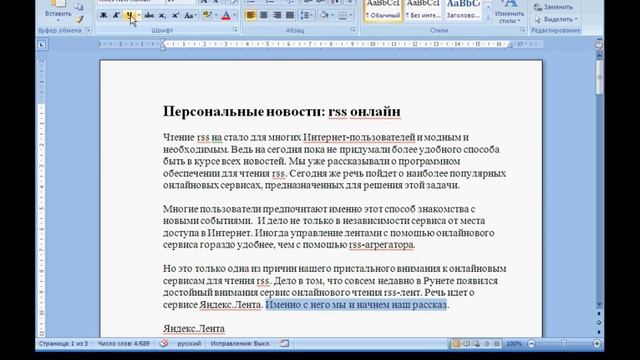Click Next Page browse button
This screenshot has width=640, height=360.
(x=599, y=331)
